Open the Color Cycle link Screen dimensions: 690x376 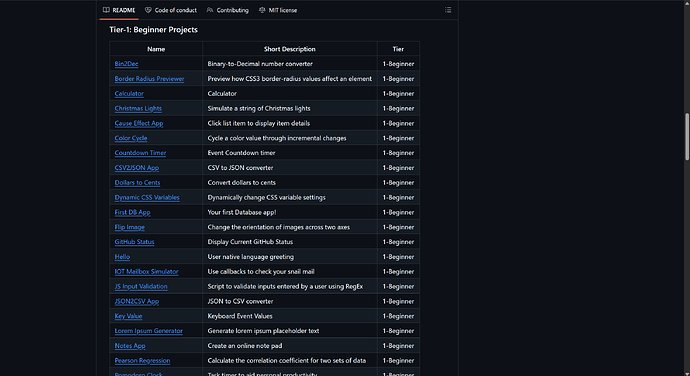coord(131,138)
